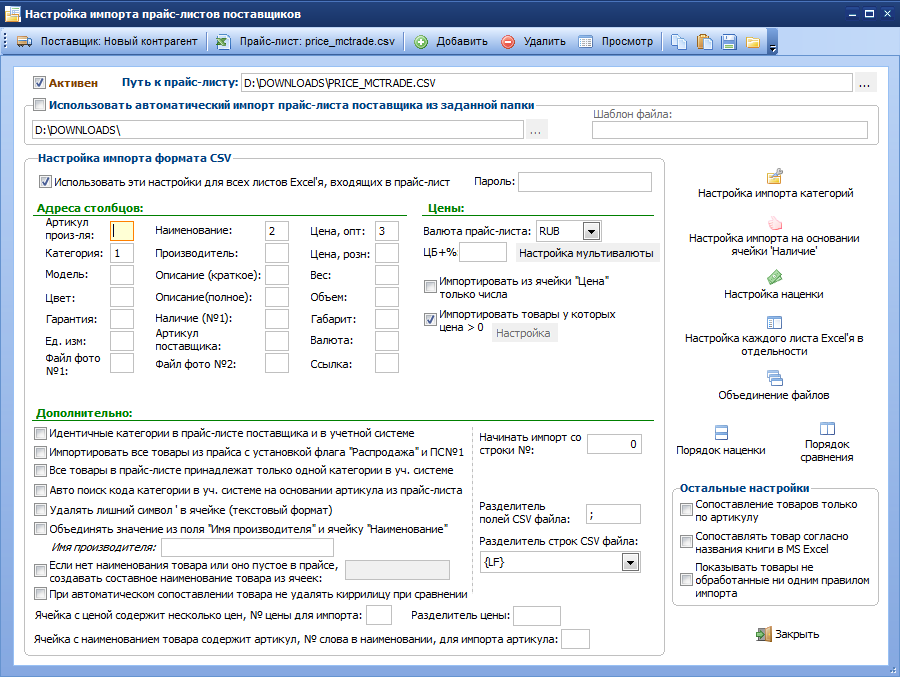Copy settings with the copy icon

(x=679, y=42)
